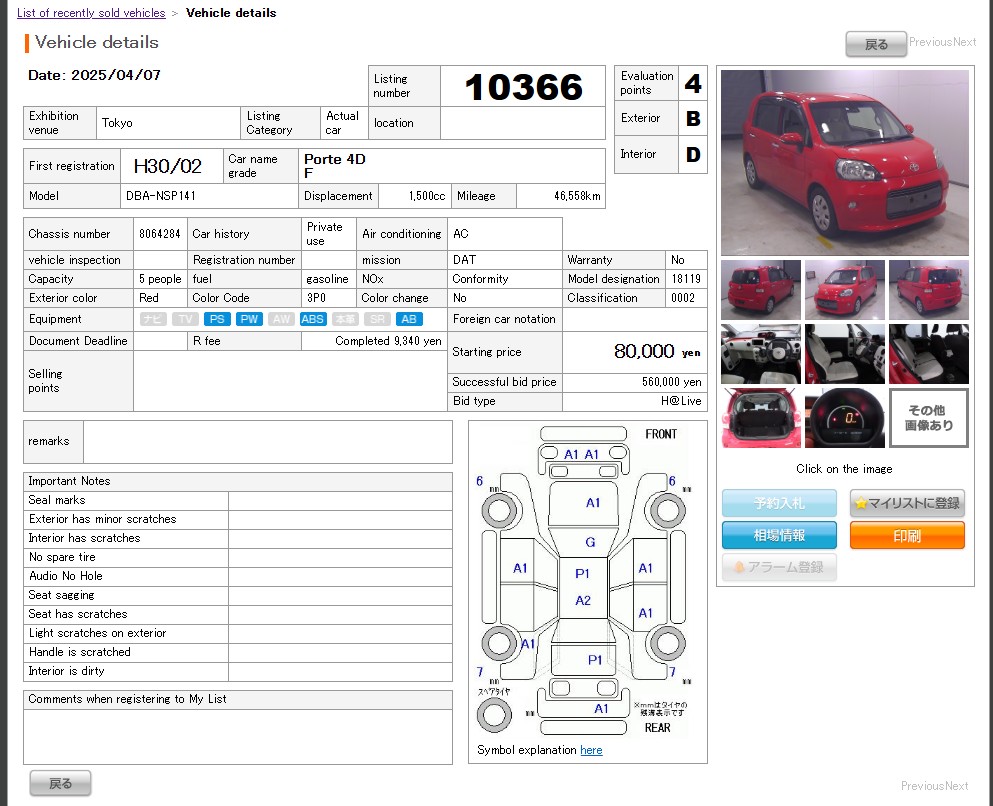Click the A1 mark on hood diagram
Screen dimensions: 993x806
click(x=593, y=503)
